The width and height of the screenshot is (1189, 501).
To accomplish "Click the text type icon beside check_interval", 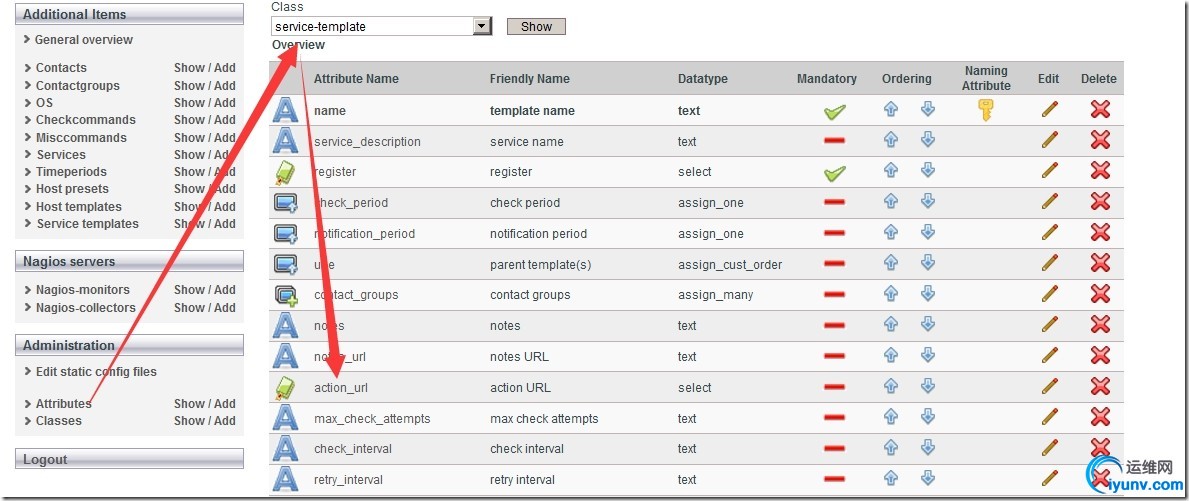I will point(286,448).
